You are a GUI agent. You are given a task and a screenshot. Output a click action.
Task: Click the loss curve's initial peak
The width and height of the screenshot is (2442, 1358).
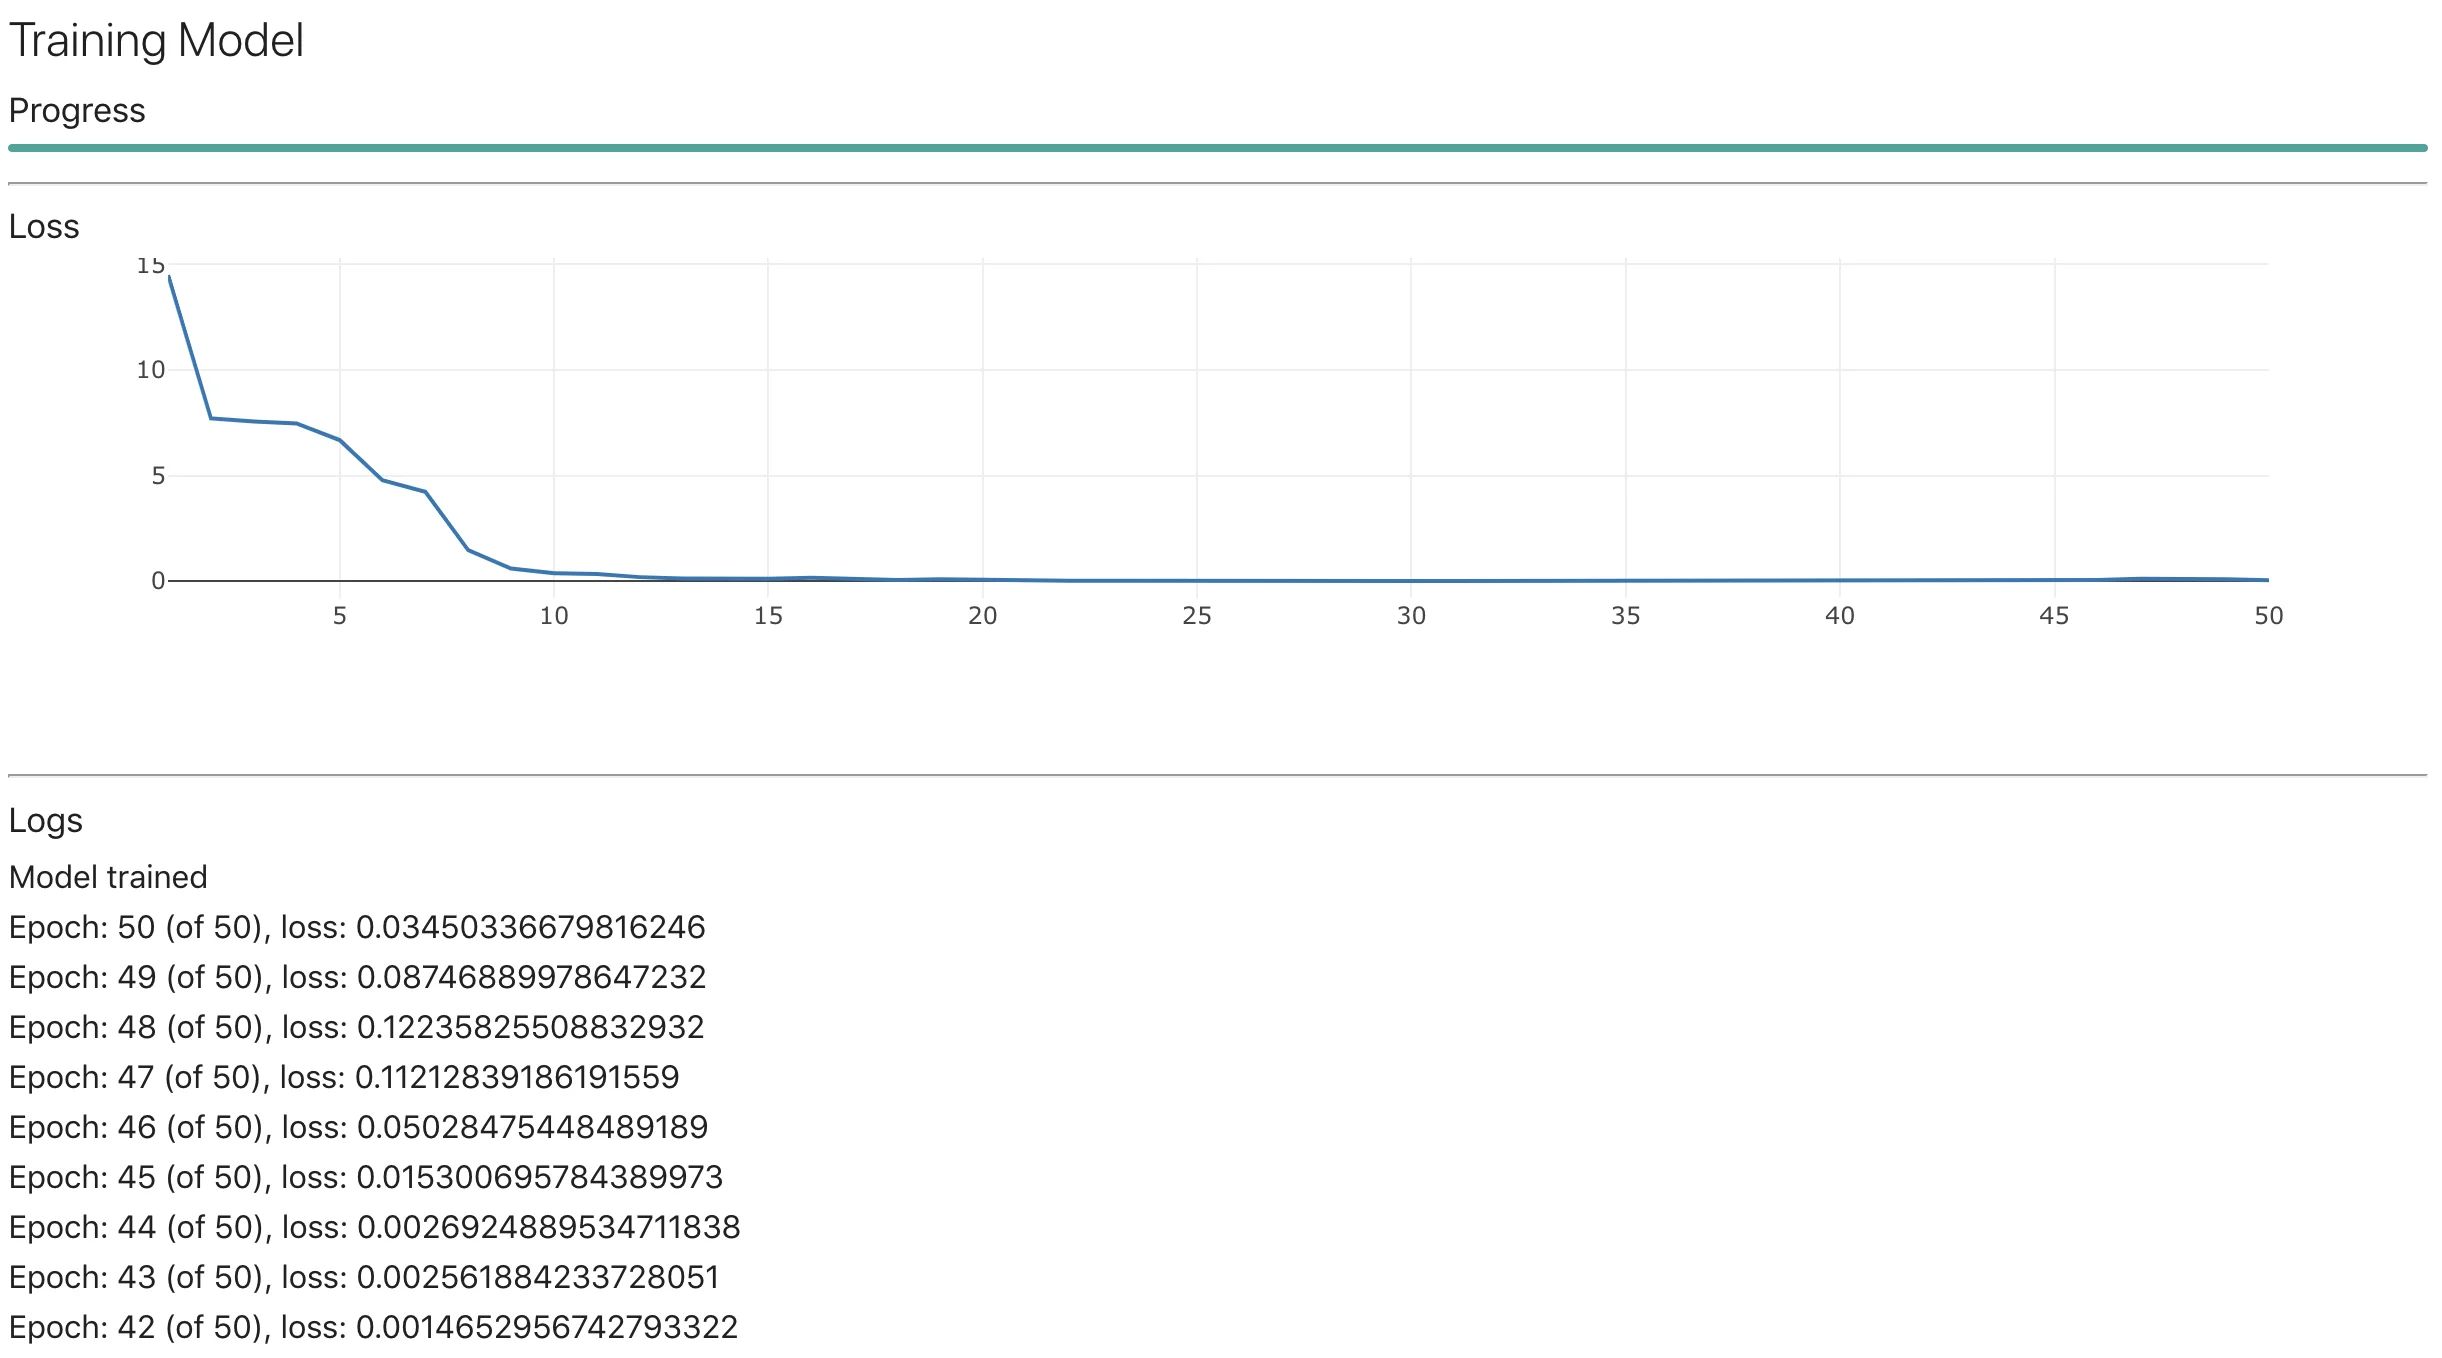170,277
